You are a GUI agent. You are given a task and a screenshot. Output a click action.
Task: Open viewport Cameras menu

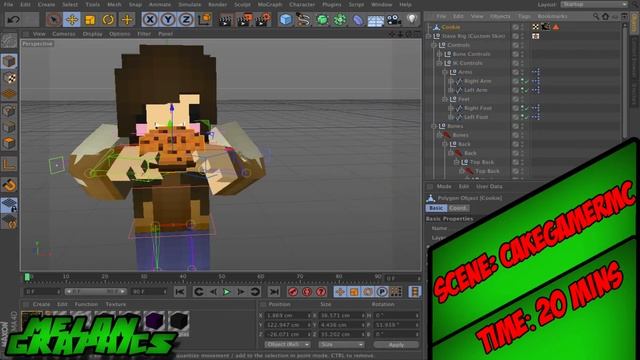pyautogui.click(x=64, y=34)
